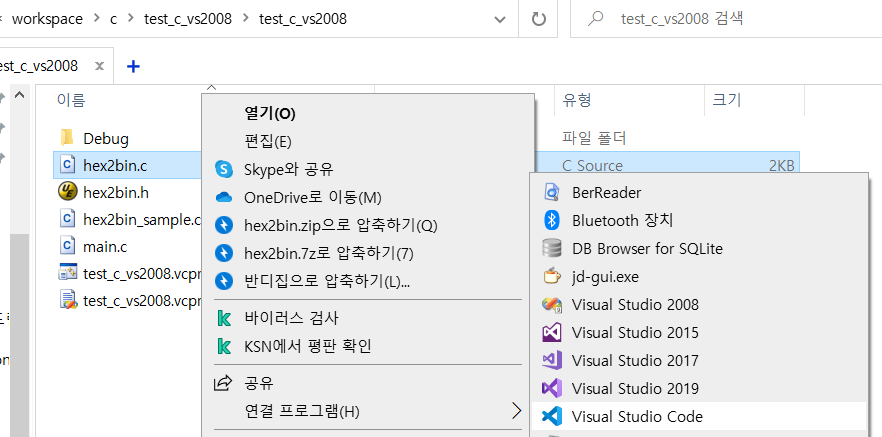Click the UltraEdit icon of hex2bin.h
Viewport: 882px width, 437px height.
click(68, 192)
